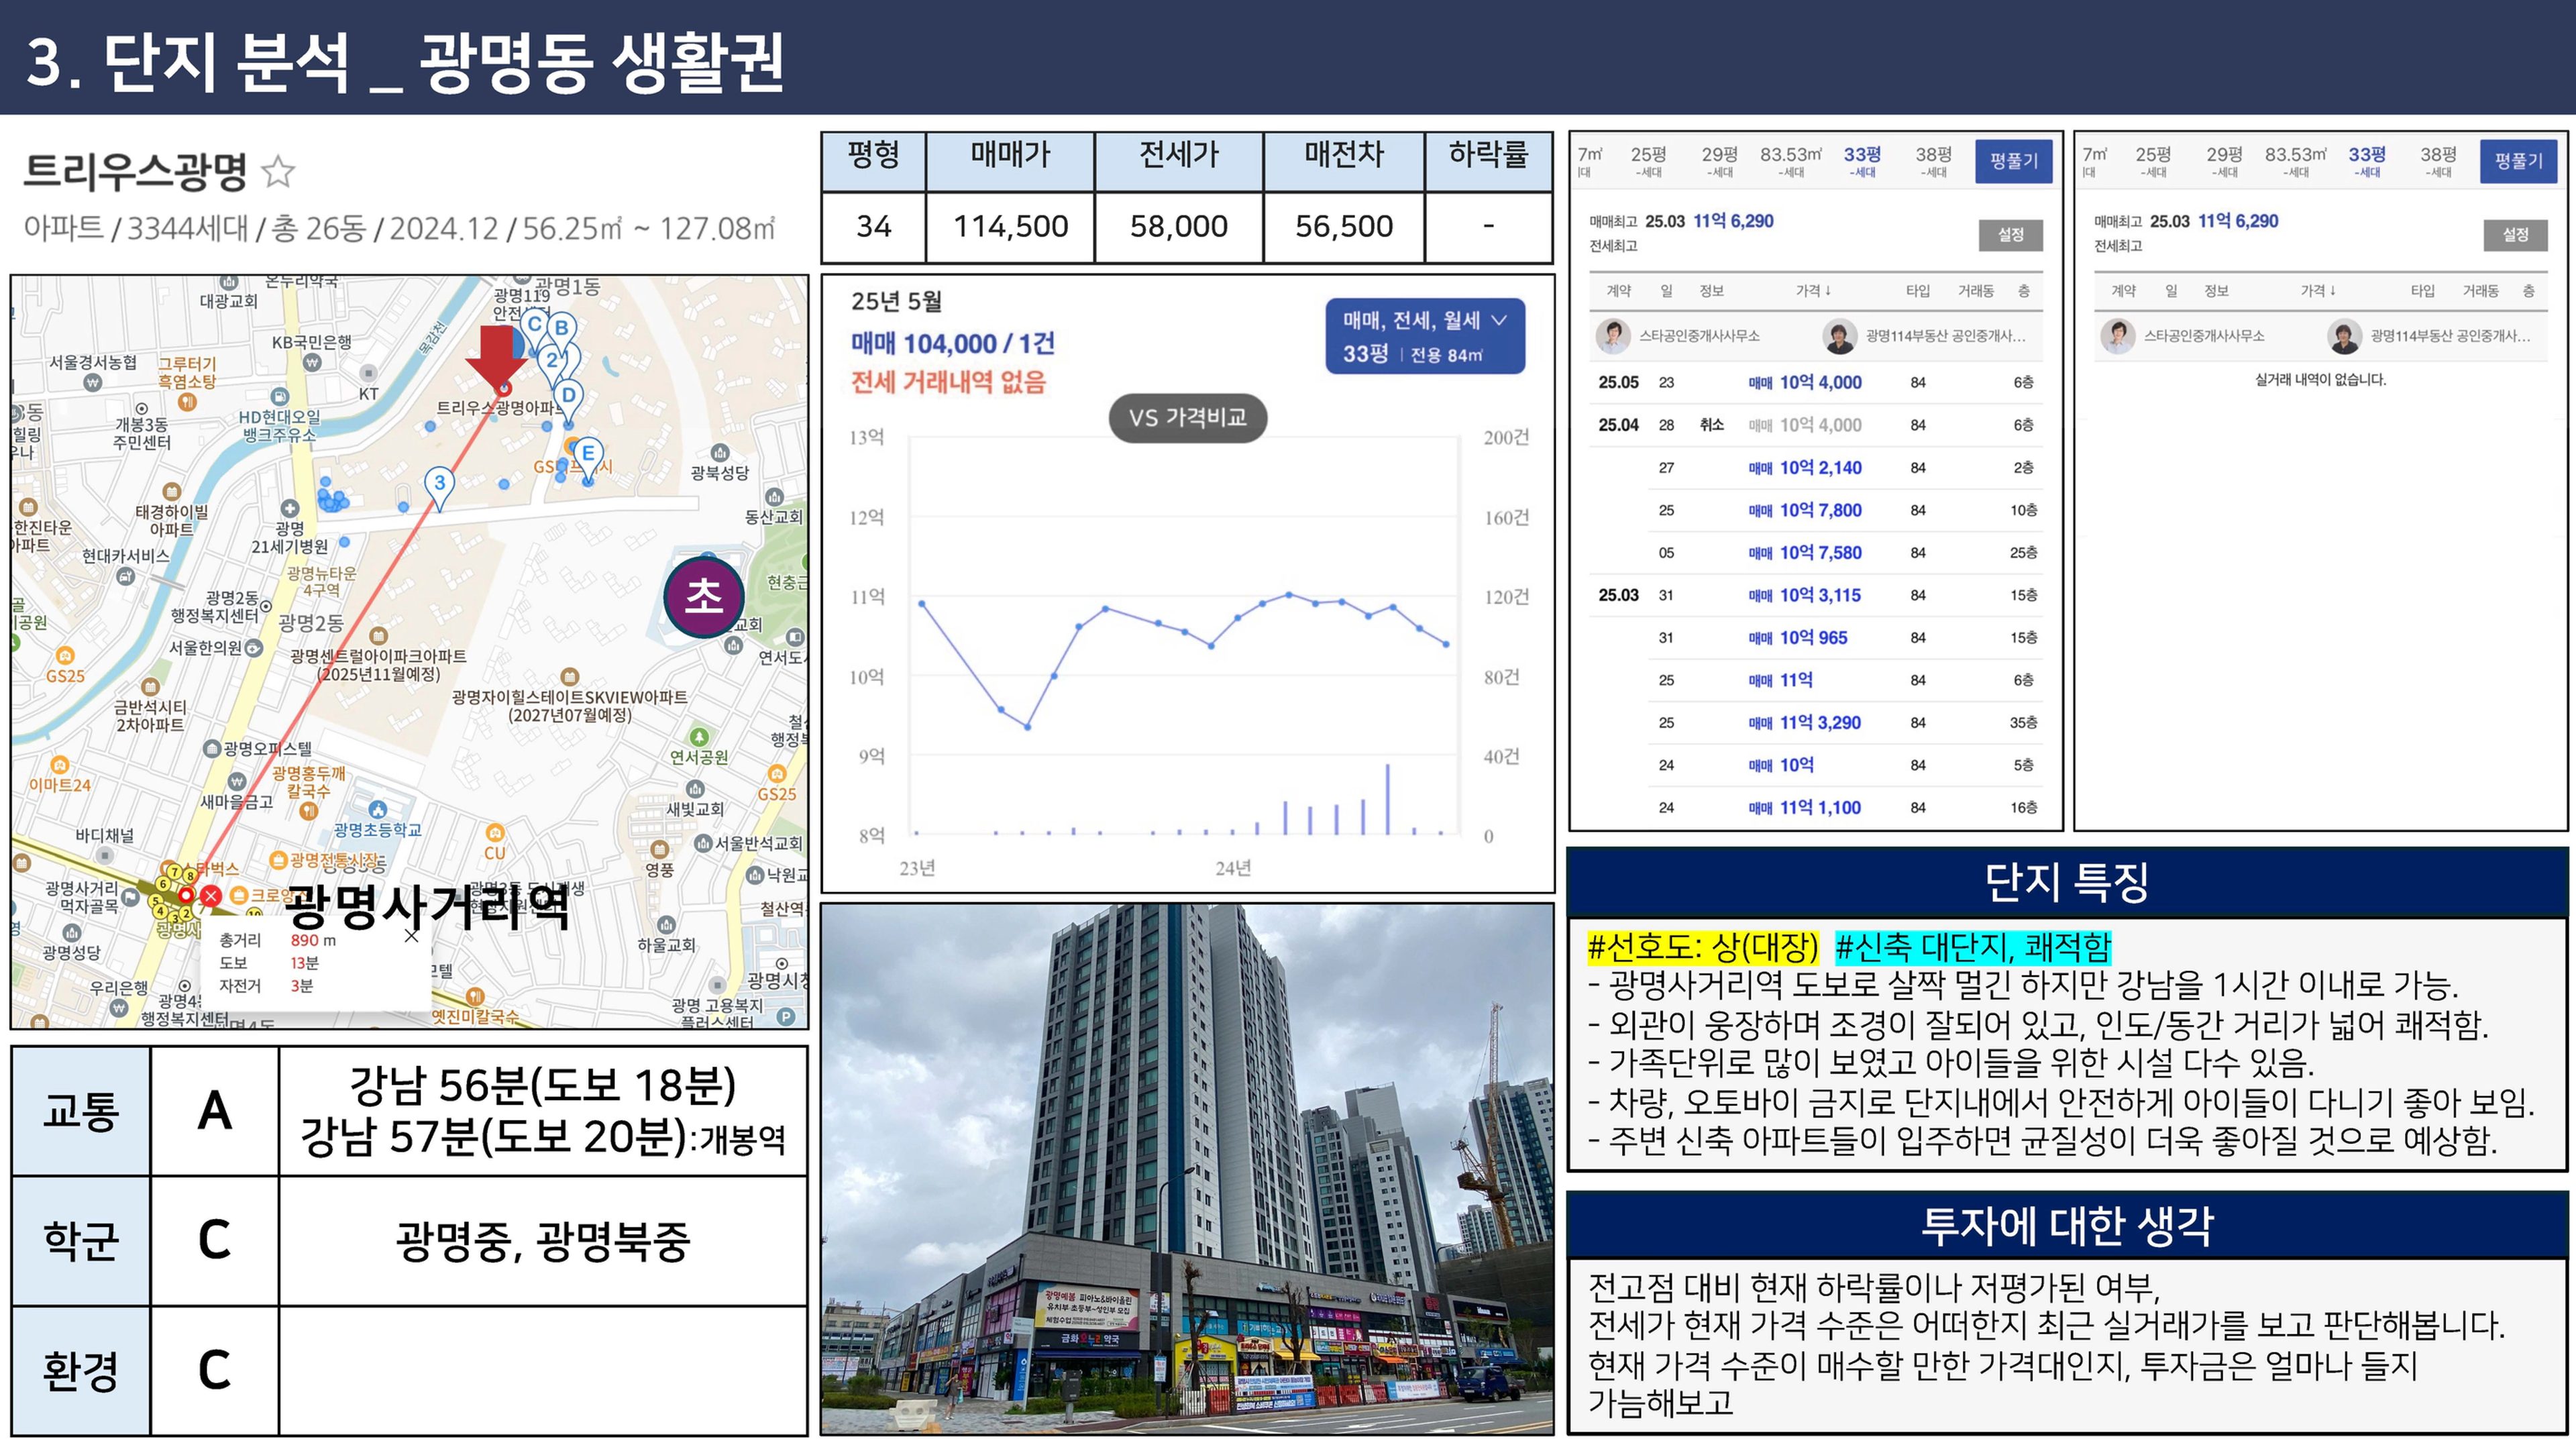The height and width of the screenshot is (1449, 2576).
Task: Click the 이마트24 store icon
Action: [59, 766]
